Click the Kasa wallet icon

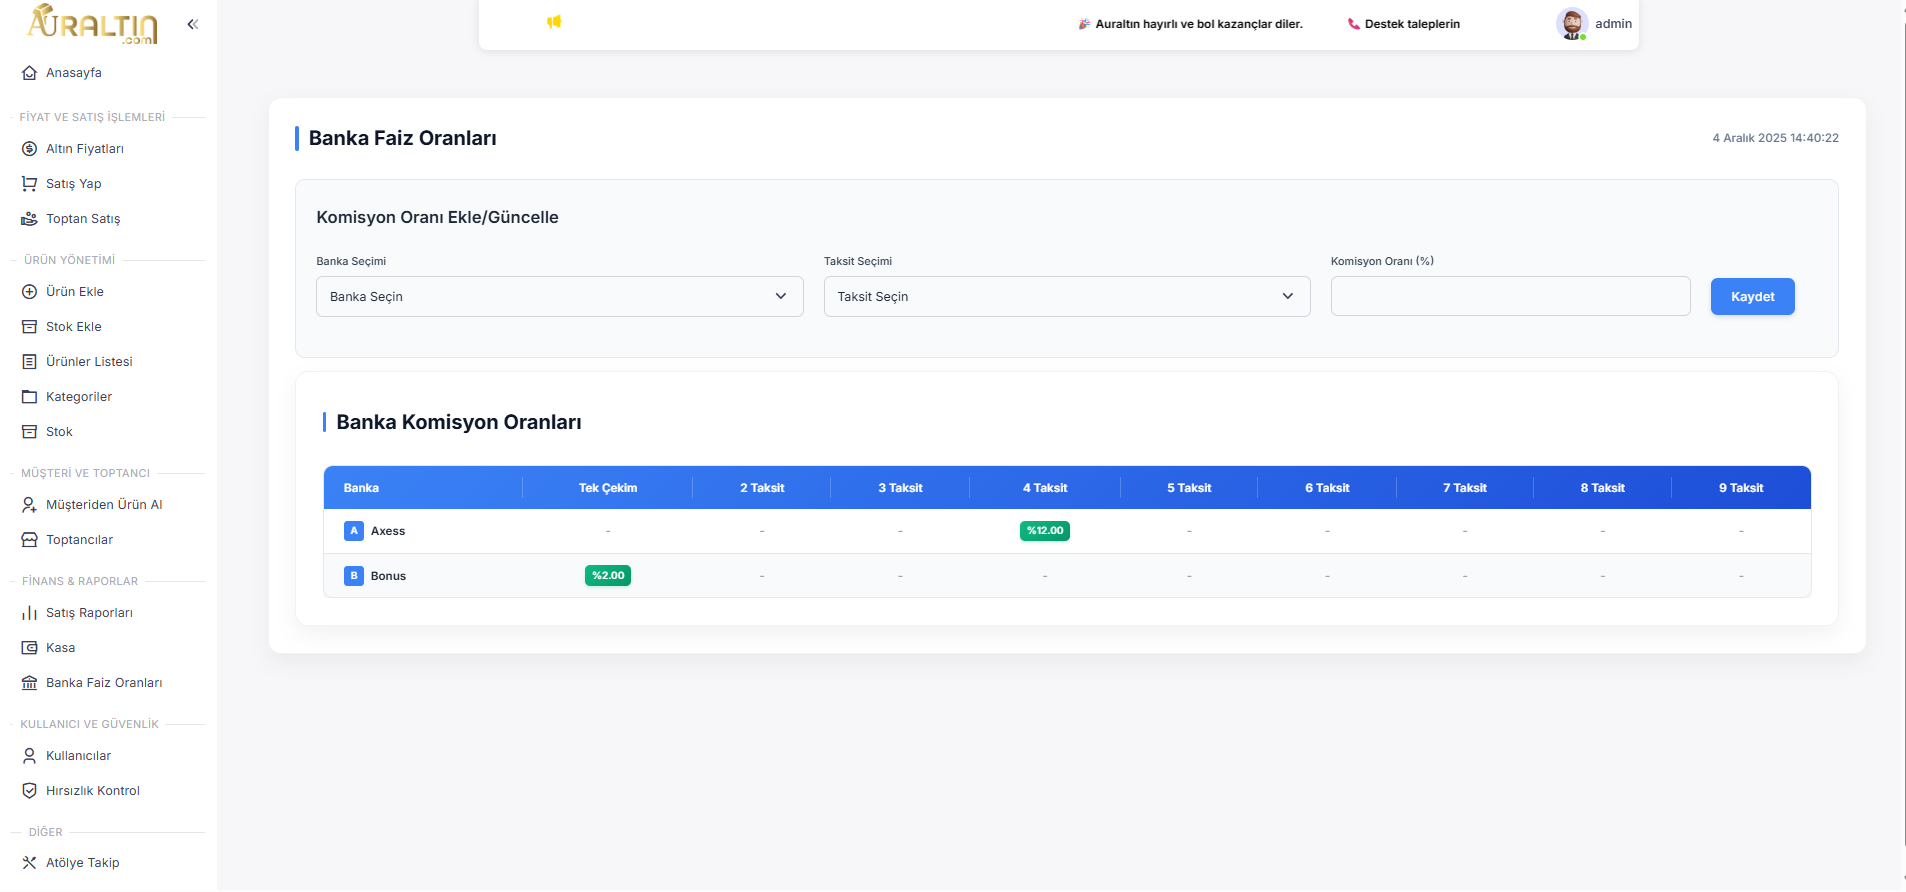30,648
